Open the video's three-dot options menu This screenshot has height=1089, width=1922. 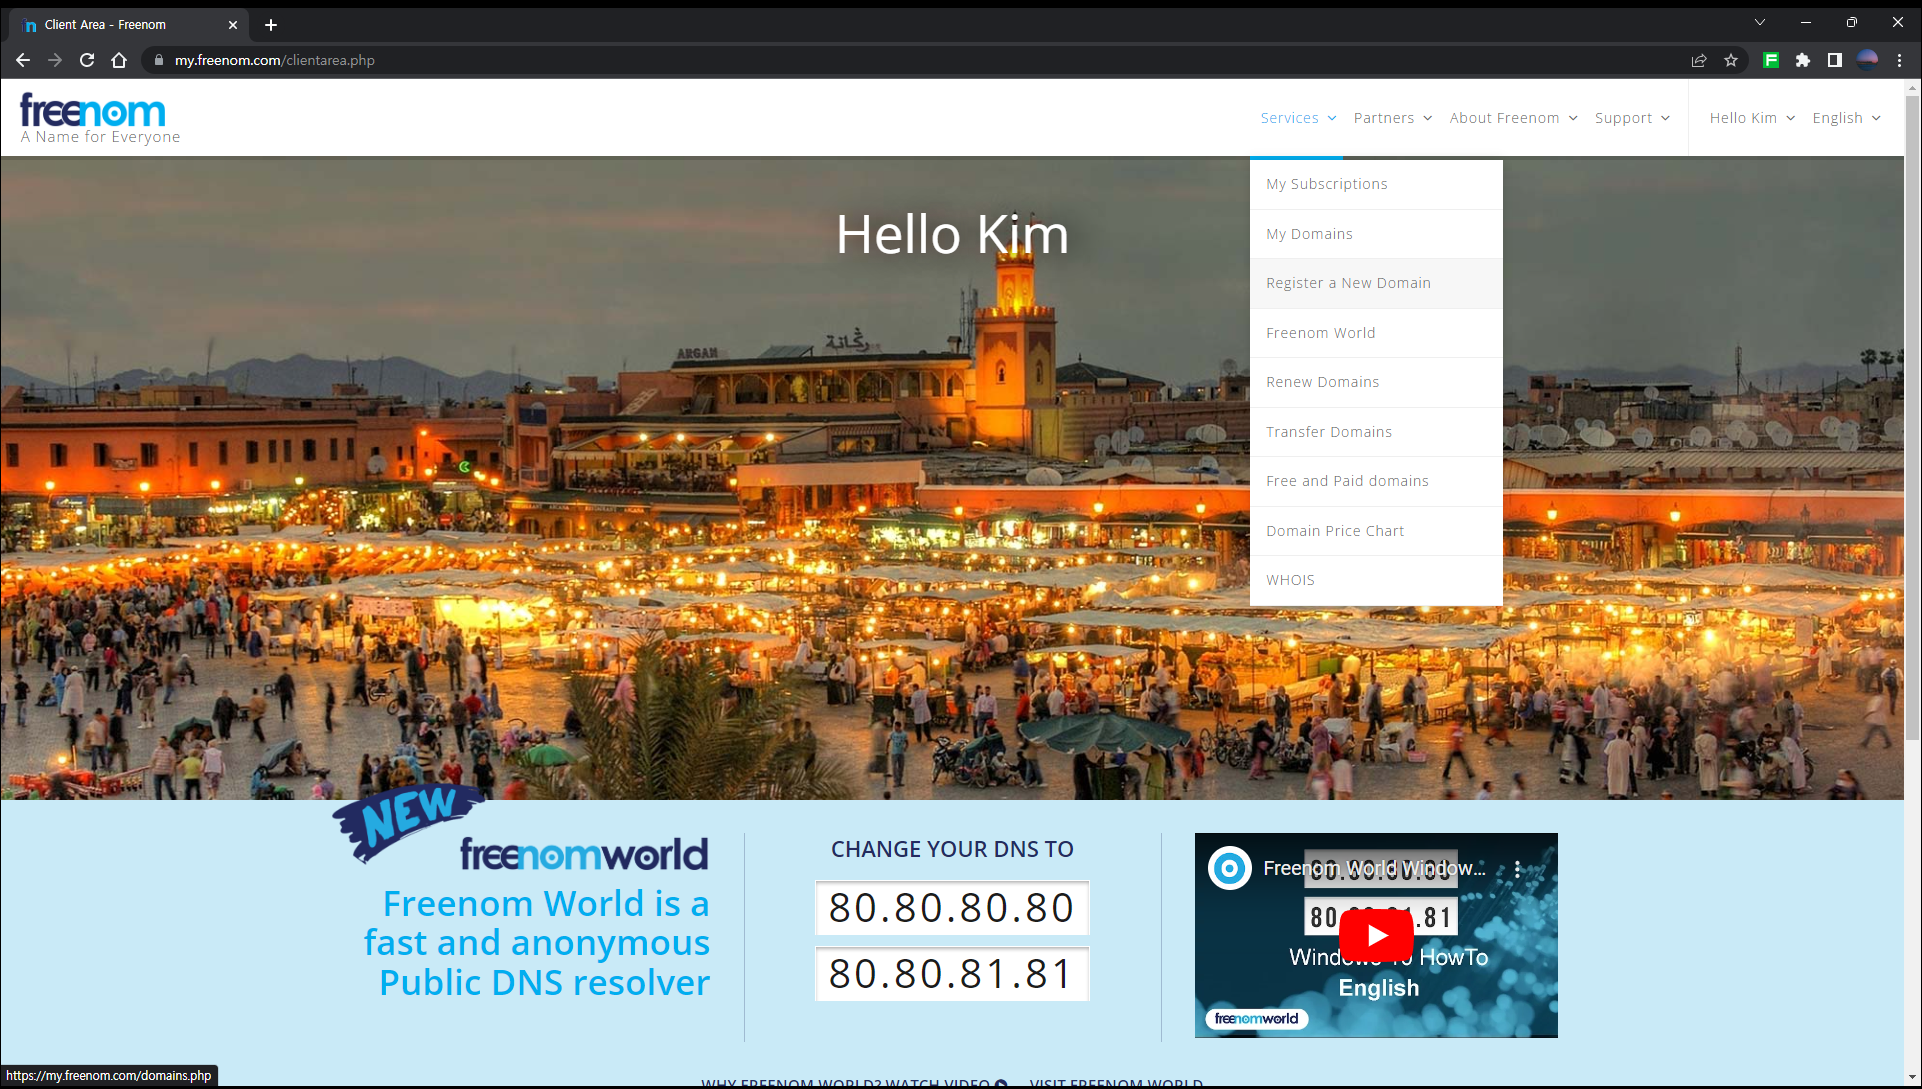point(1517,869)
